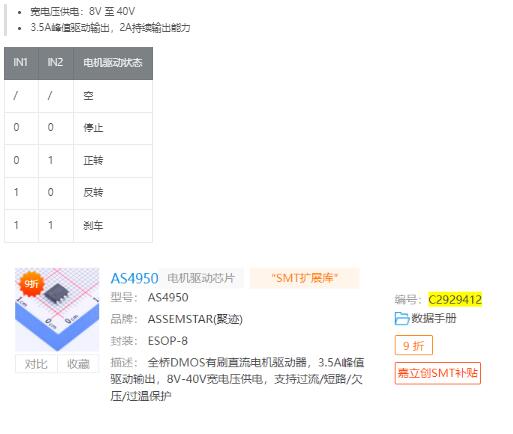The image size is (513, 434).
Task: Click the ASSEMSTAR(聚洵) brand name
Action: point(195,319)
